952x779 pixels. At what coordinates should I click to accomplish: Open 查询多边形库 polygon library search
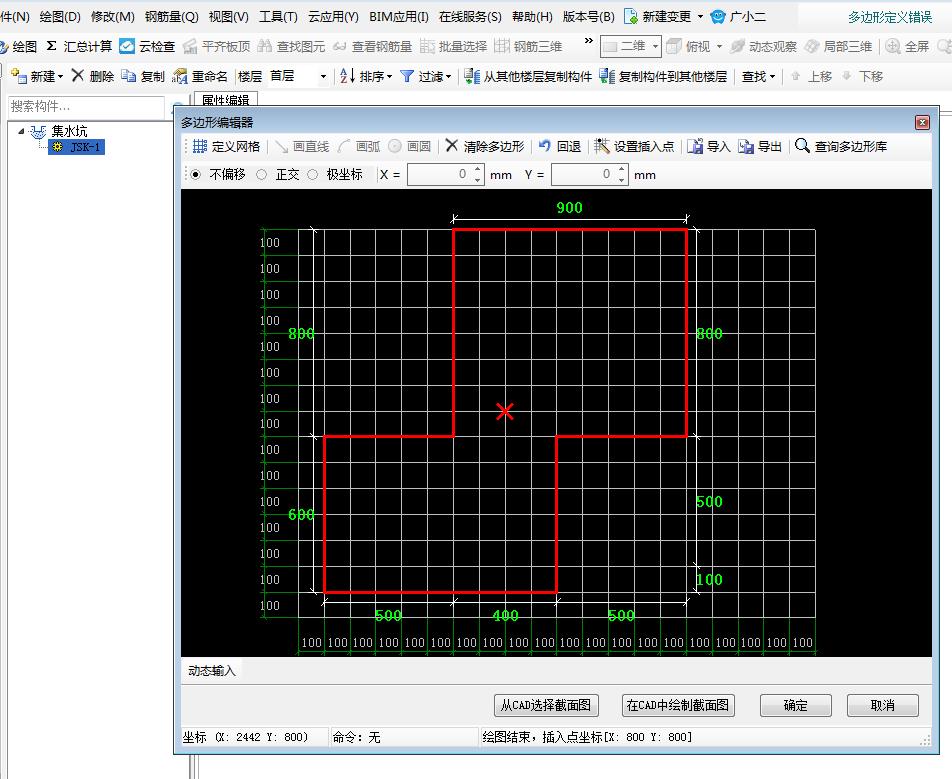[841, 146]
